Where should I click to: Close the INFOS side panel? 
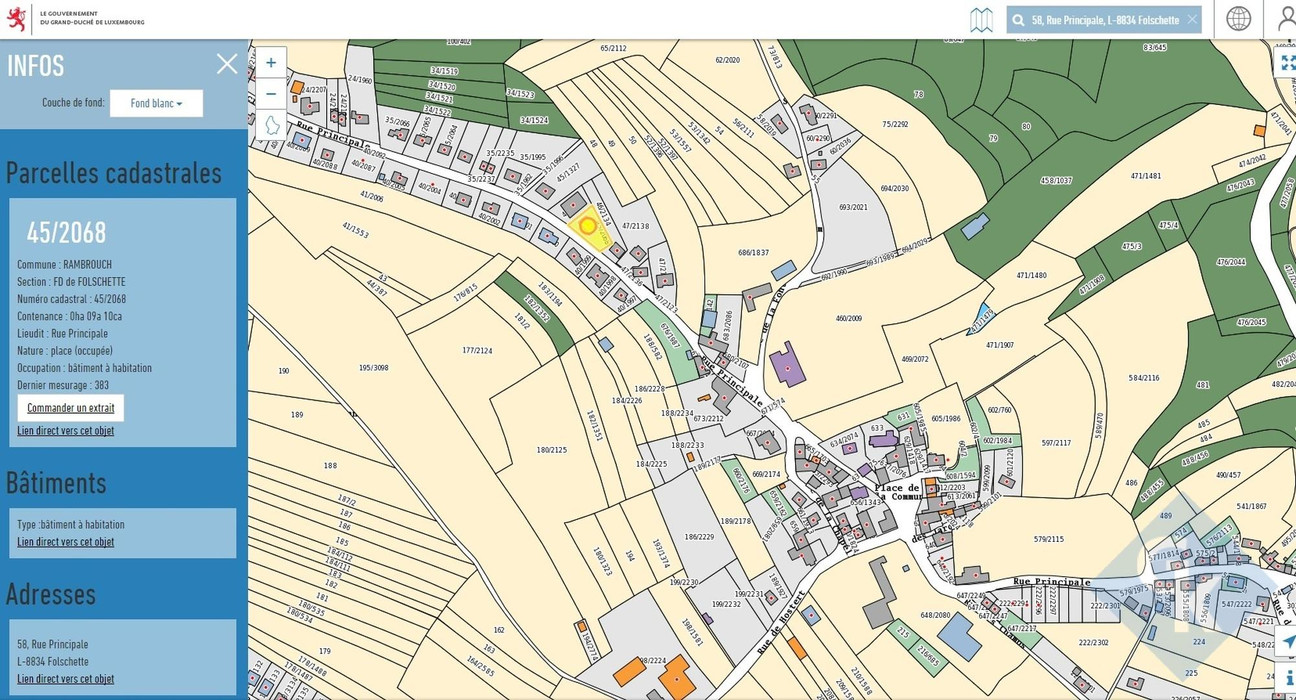[227, 64]
